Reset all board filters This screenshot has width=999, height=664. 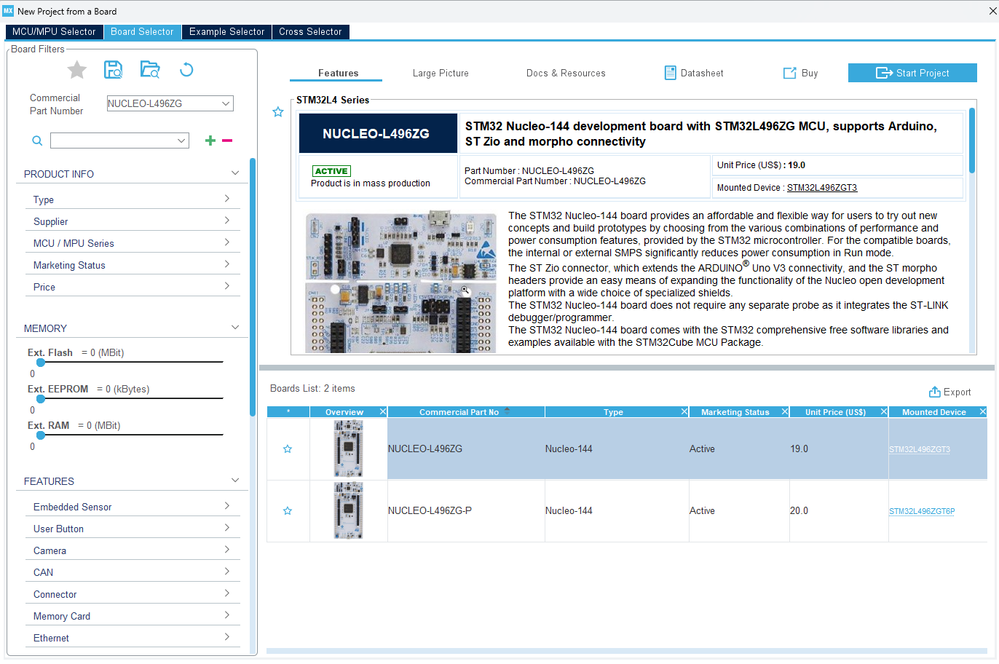186,70
